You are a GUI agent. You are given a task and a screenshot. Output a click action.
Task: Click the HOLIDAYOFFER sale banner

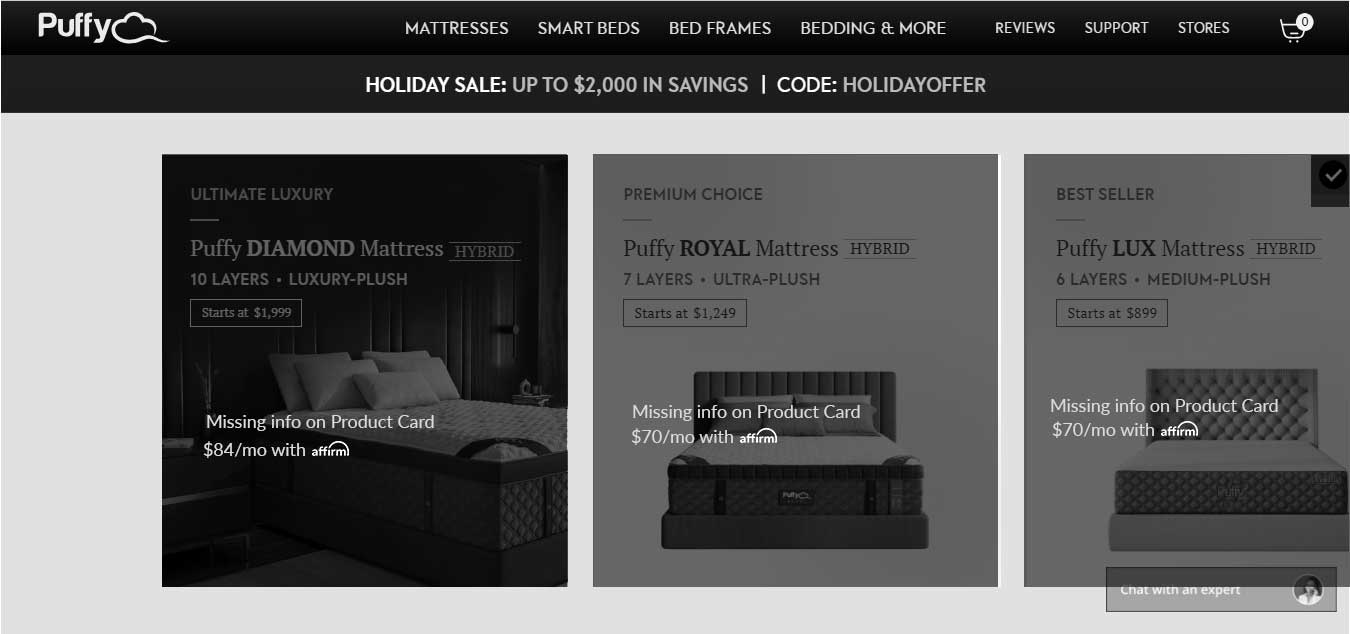coord(675,85)
